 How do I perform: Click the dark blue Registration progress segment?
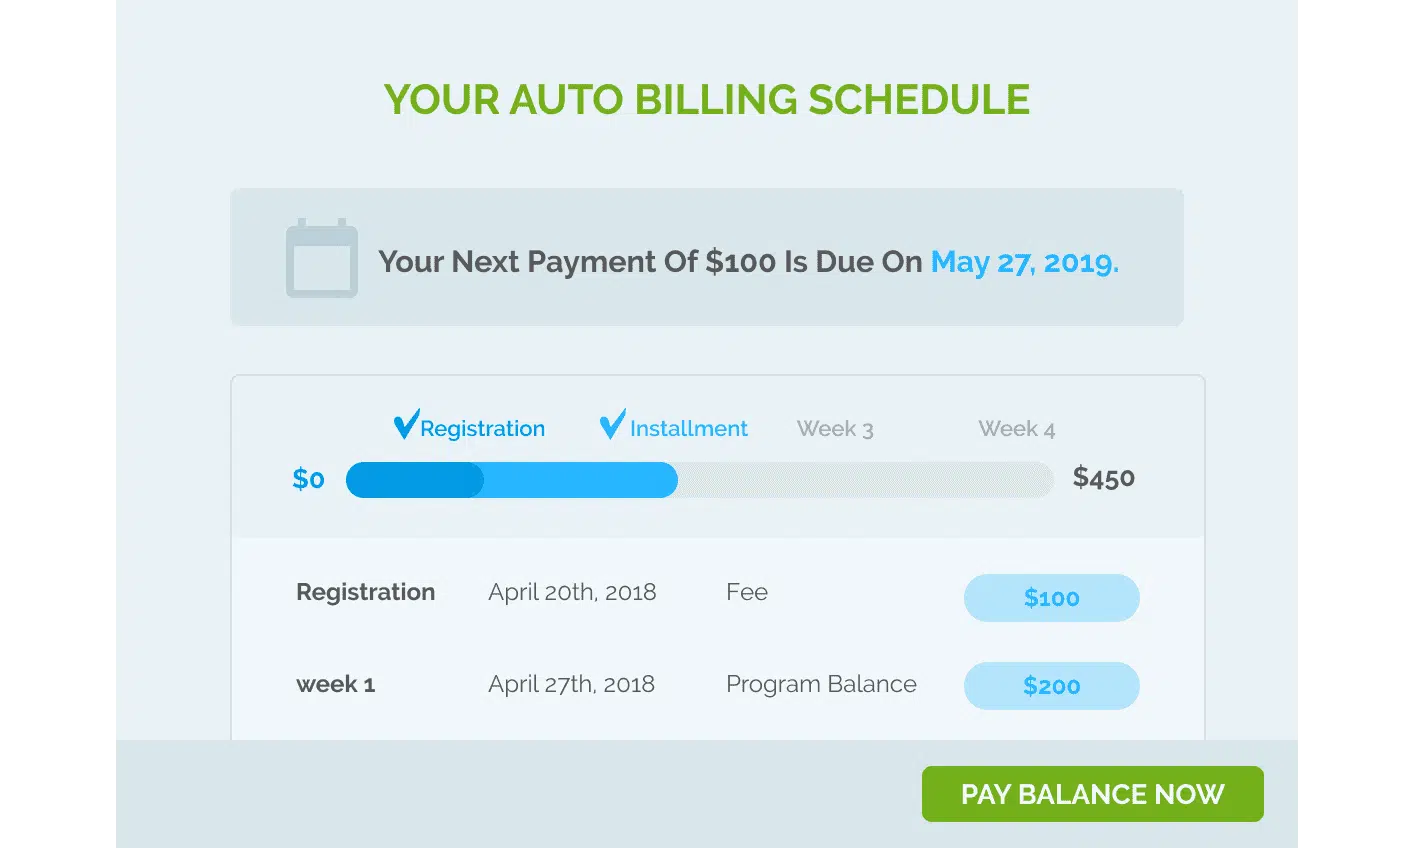coord(414,480)
